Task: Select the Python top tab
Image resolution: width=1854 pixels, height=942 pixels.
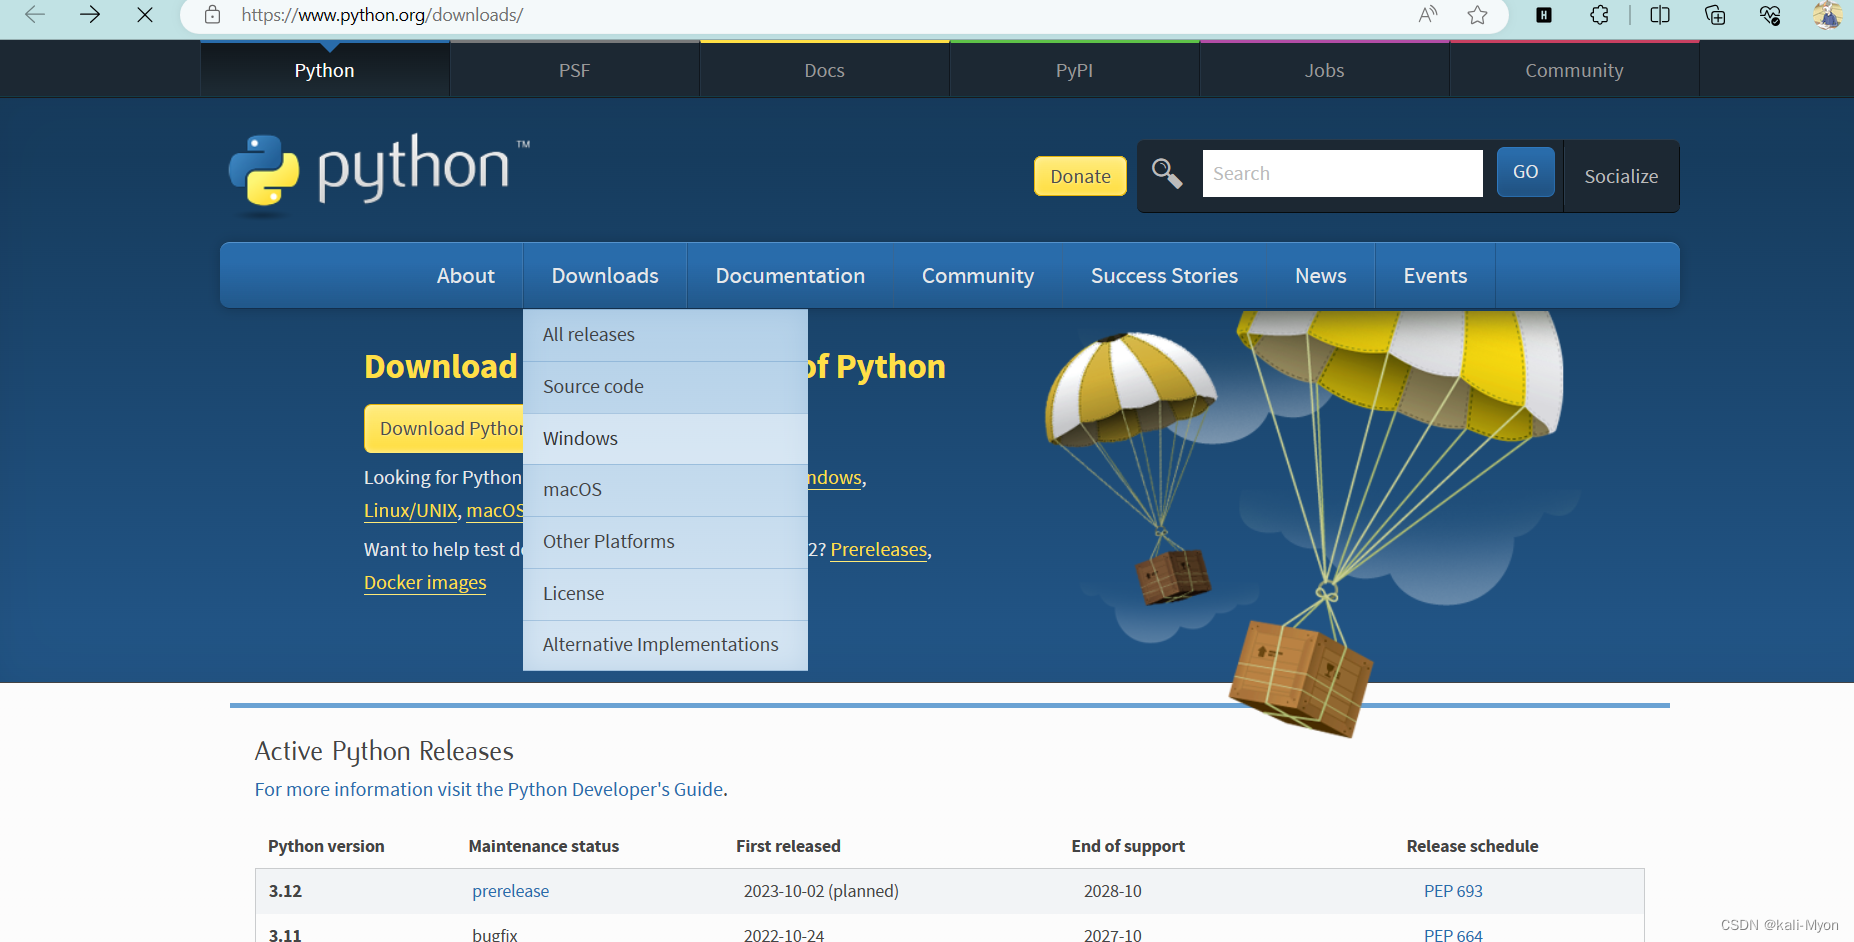Action: click(x=325, y=70)
